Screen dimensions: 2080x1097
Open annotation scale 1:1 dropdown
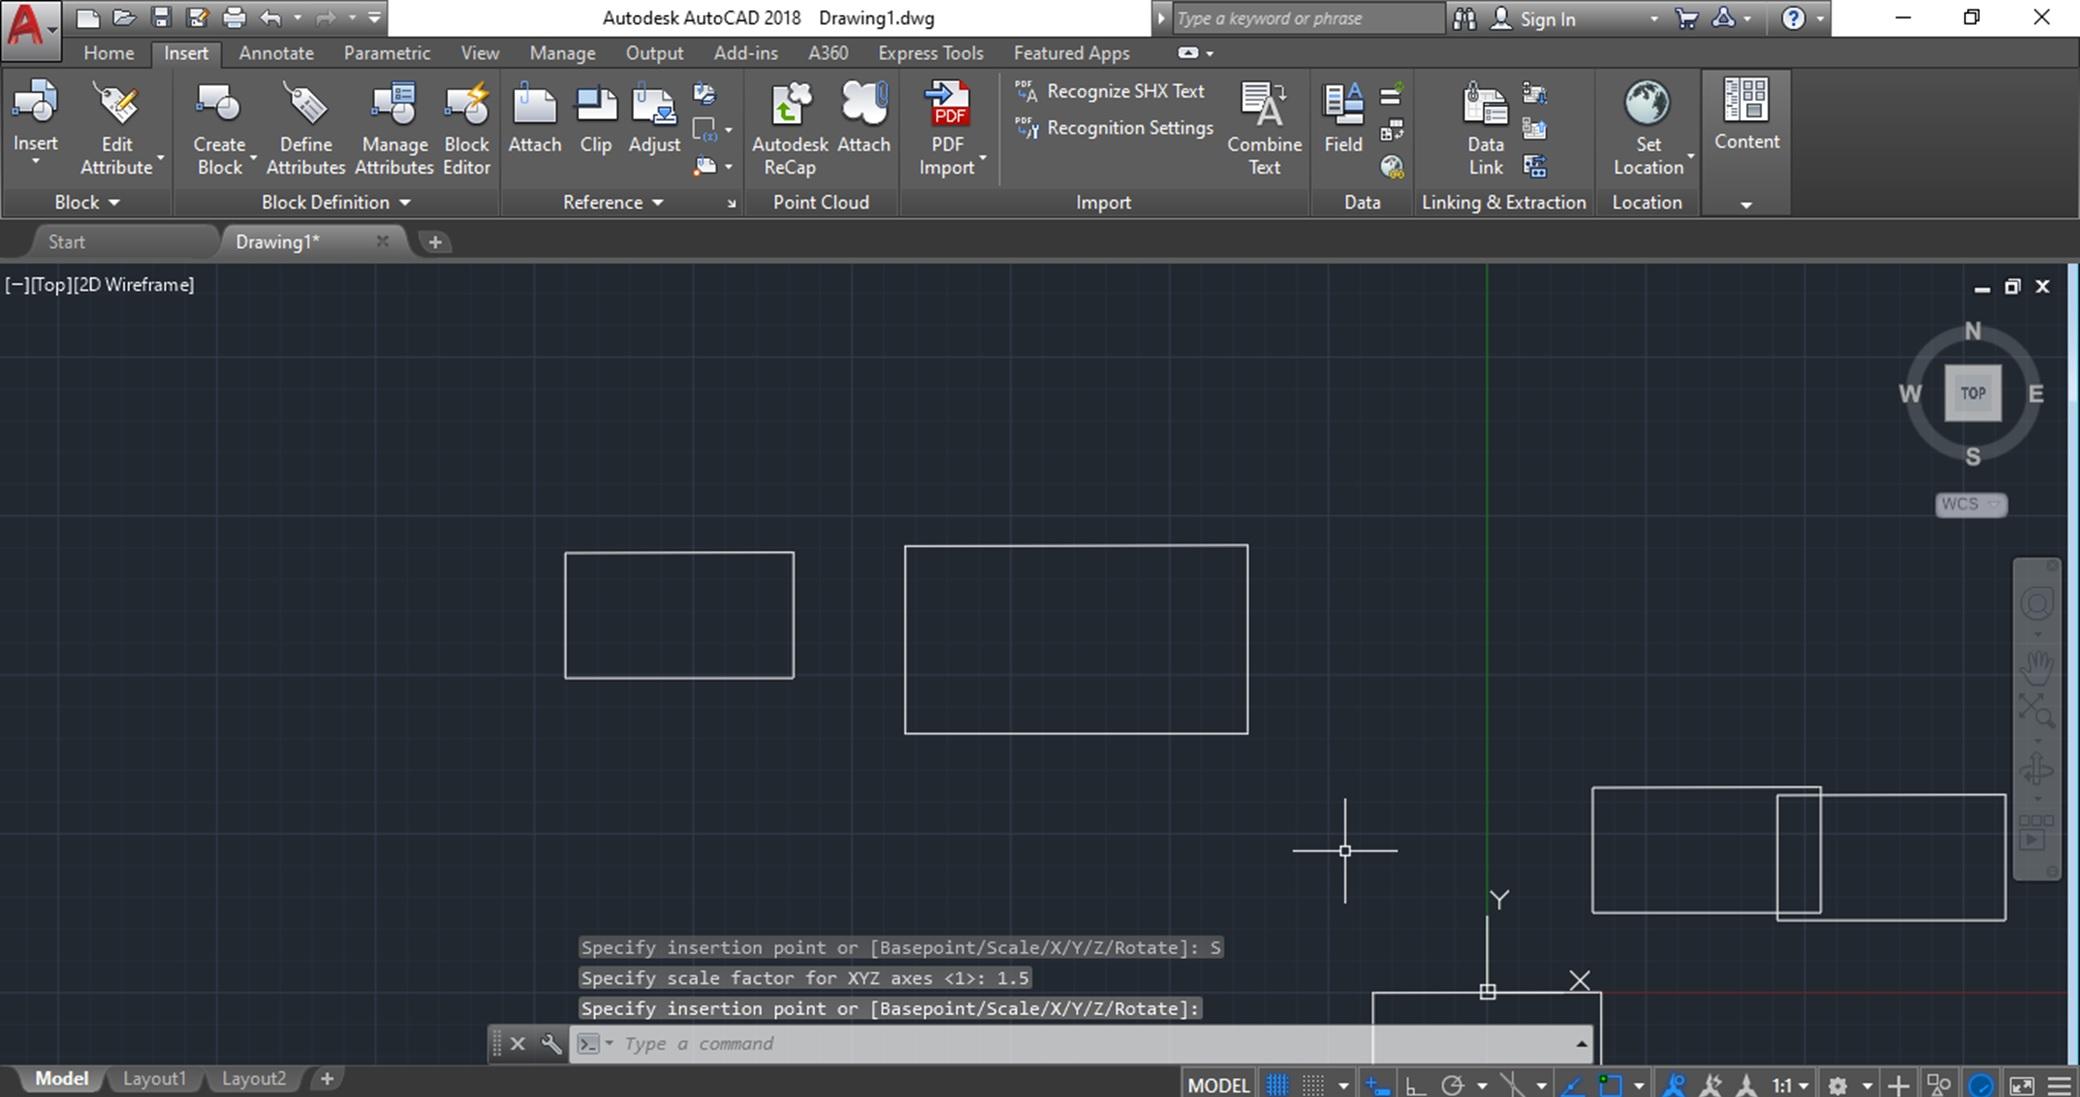1790,1085
